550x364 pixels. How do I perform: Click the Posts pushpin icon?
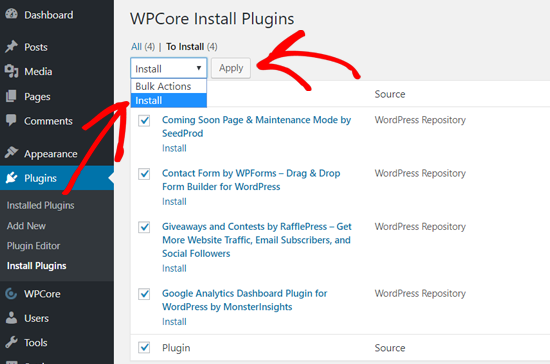tap(11, 47)
